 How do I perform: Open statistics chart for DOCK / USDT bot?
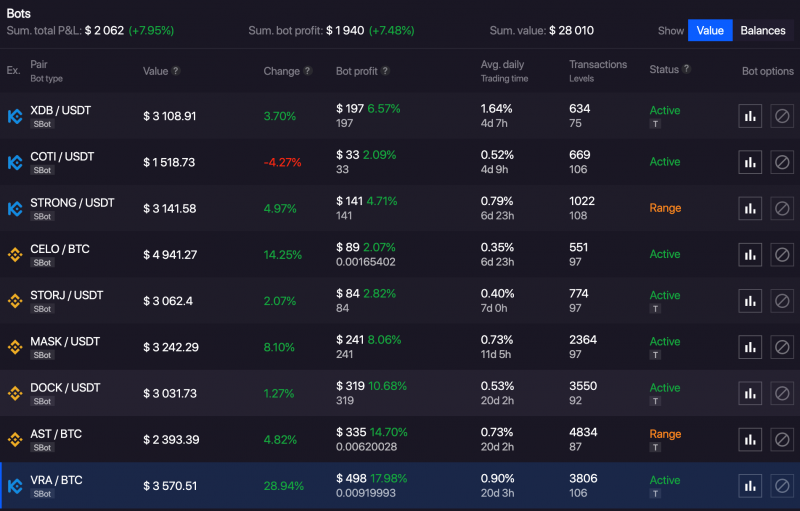[x=750, y=393]
